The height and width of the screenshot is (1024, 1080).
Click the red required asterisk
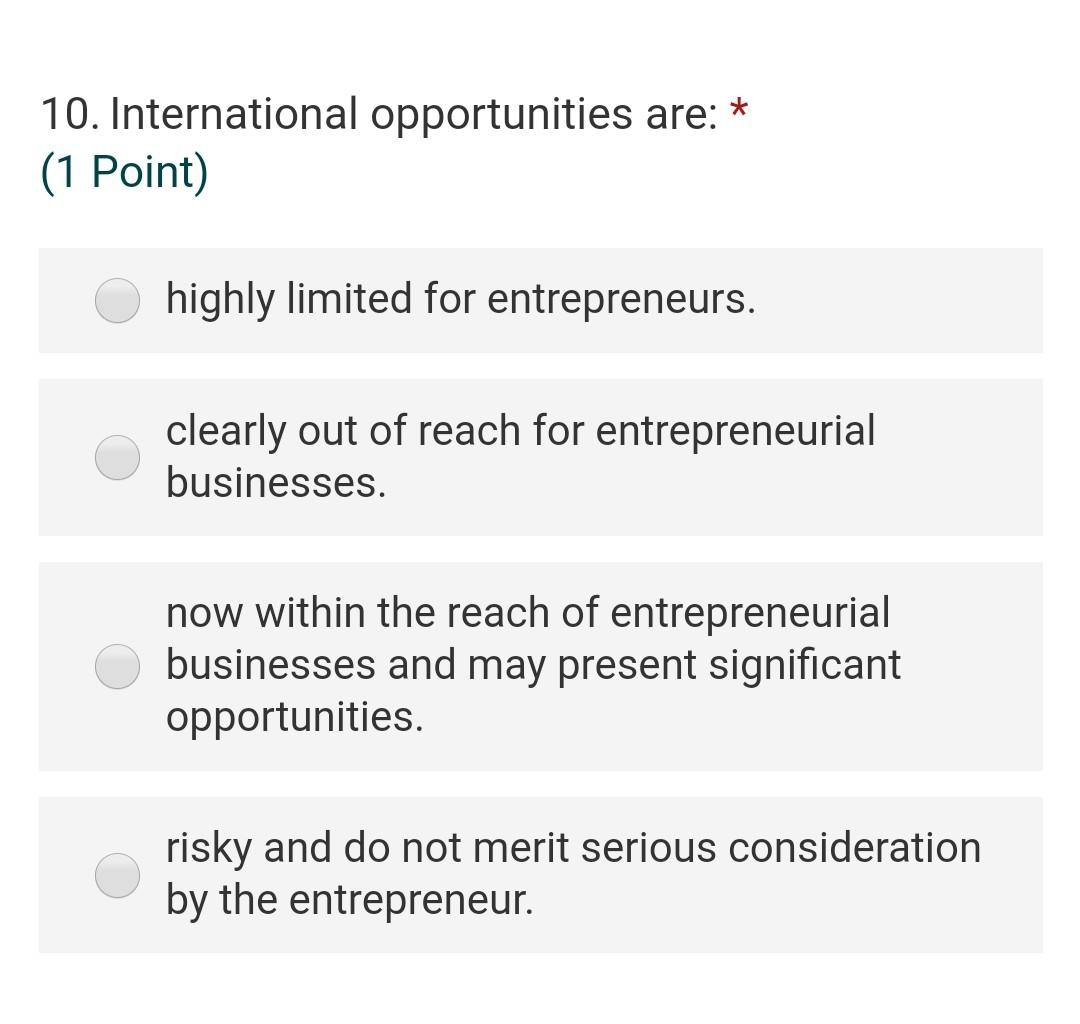pos(737,110)
